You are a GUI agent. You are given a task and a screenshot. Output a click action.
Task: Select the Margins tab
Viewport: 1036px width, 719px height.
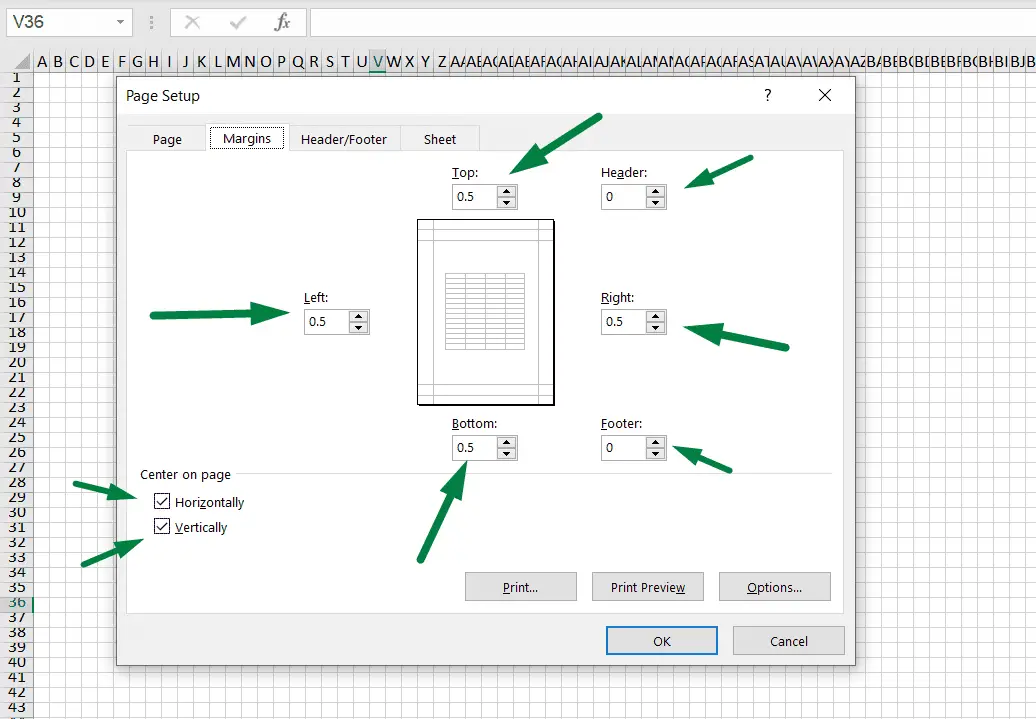247,138
